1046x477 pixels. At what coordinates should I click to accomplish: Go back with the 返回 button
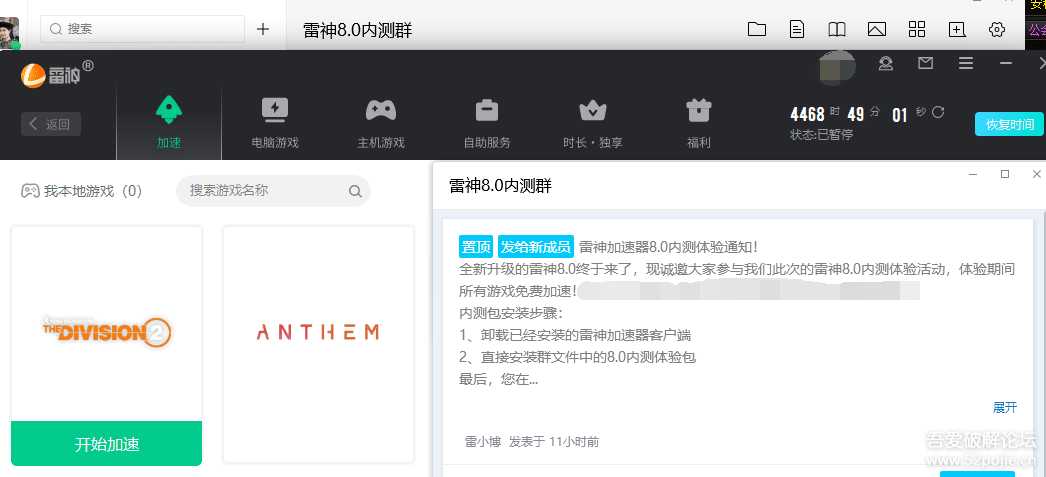click(51, 124)
